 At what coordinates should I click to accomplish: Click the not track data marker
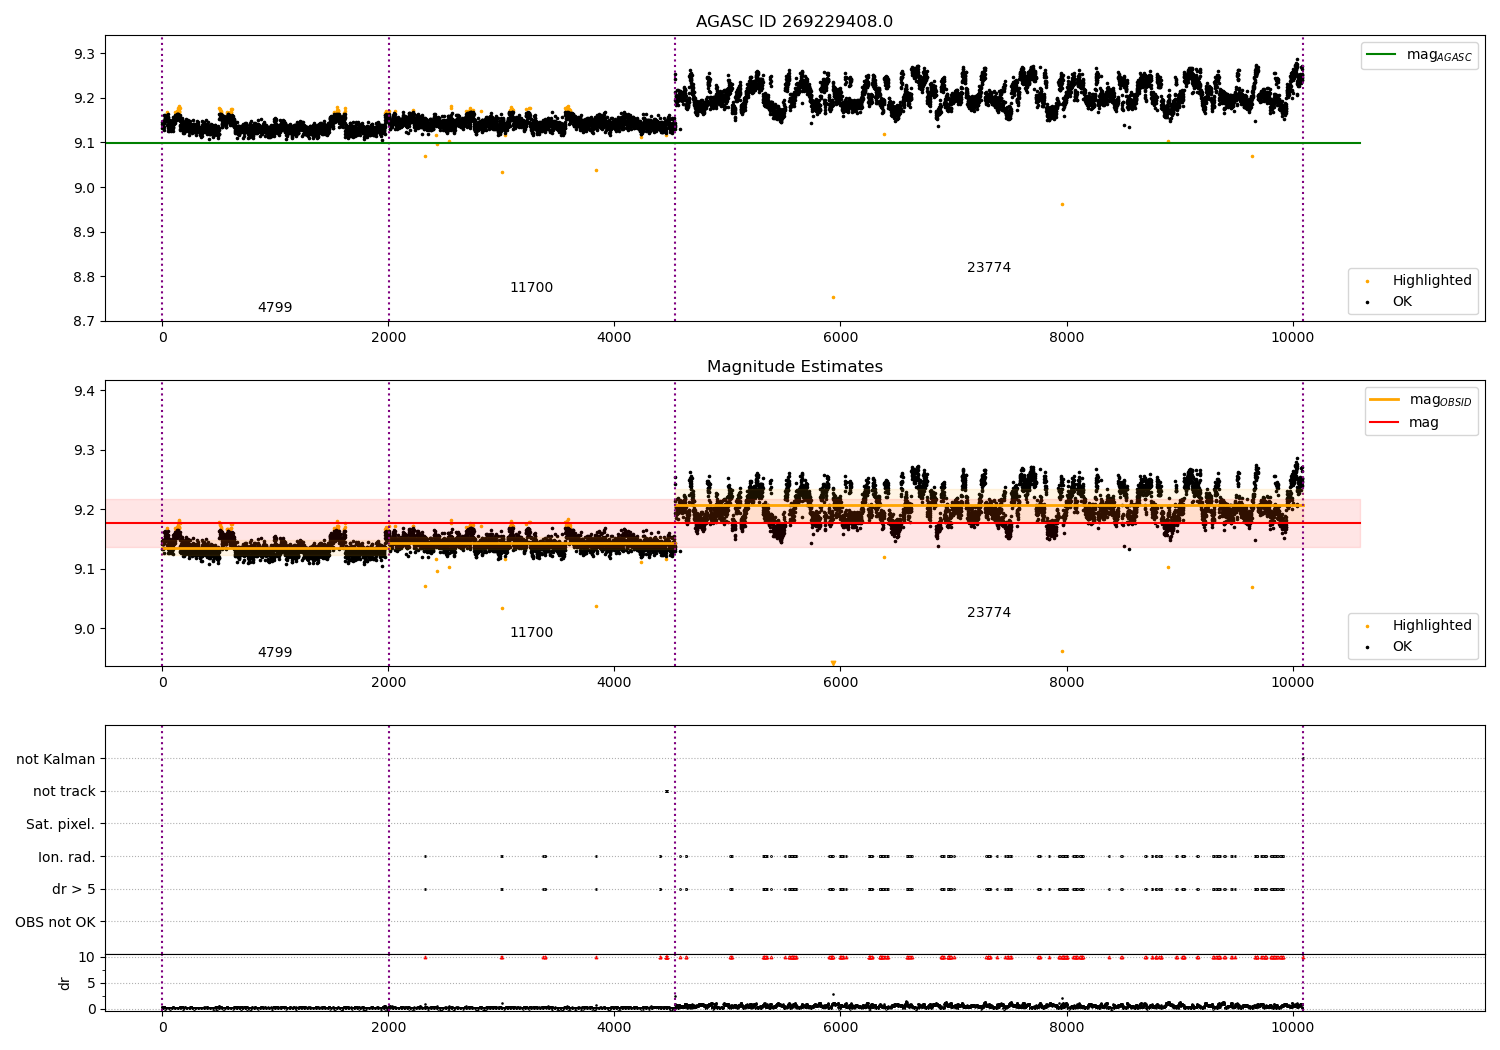click(x=666, y=792)
